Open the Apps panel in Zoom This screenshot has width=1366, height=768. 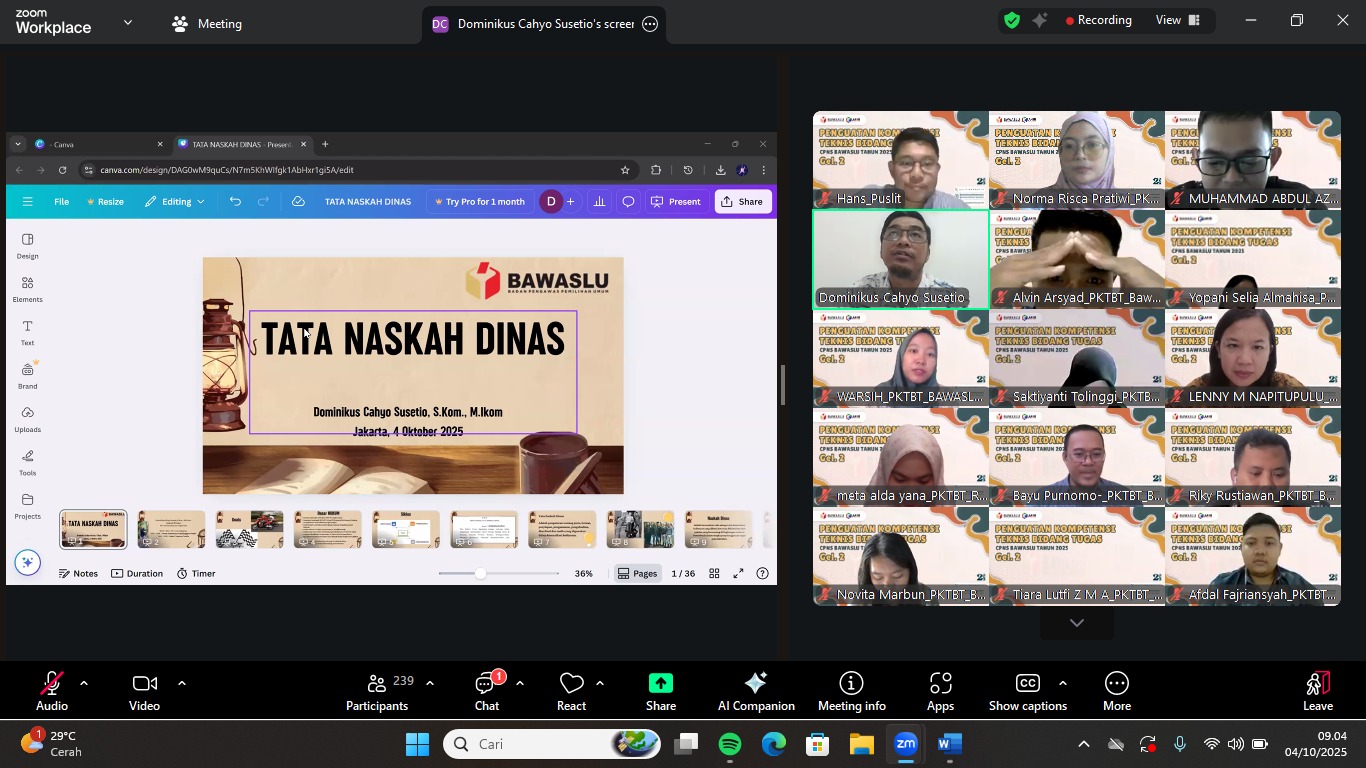[940, 691]
